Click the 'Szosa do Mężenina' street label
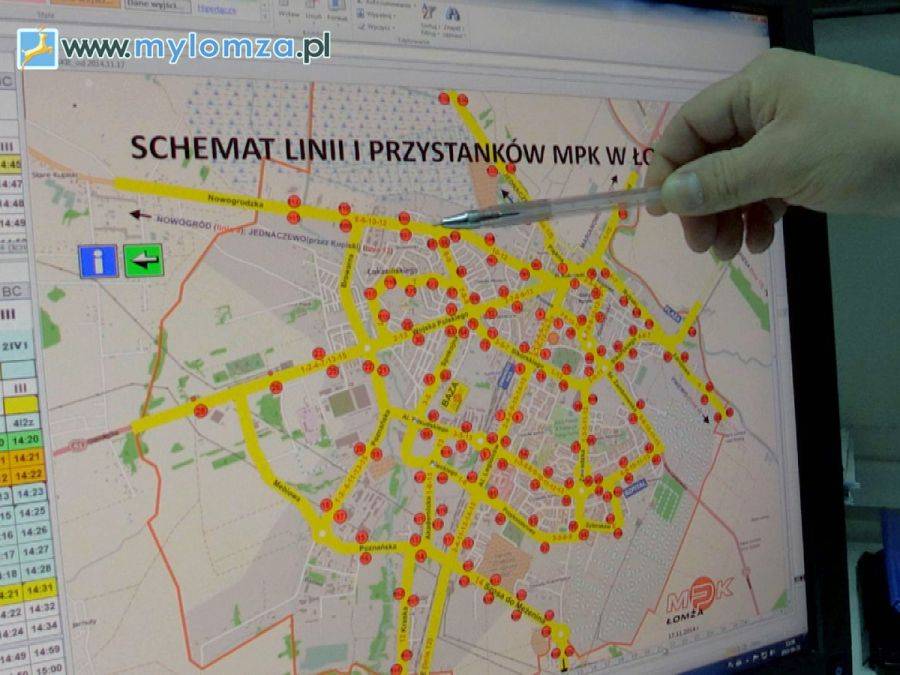Image resolution: width=900 pixels, height=675 pixels. tap(515, 602)
